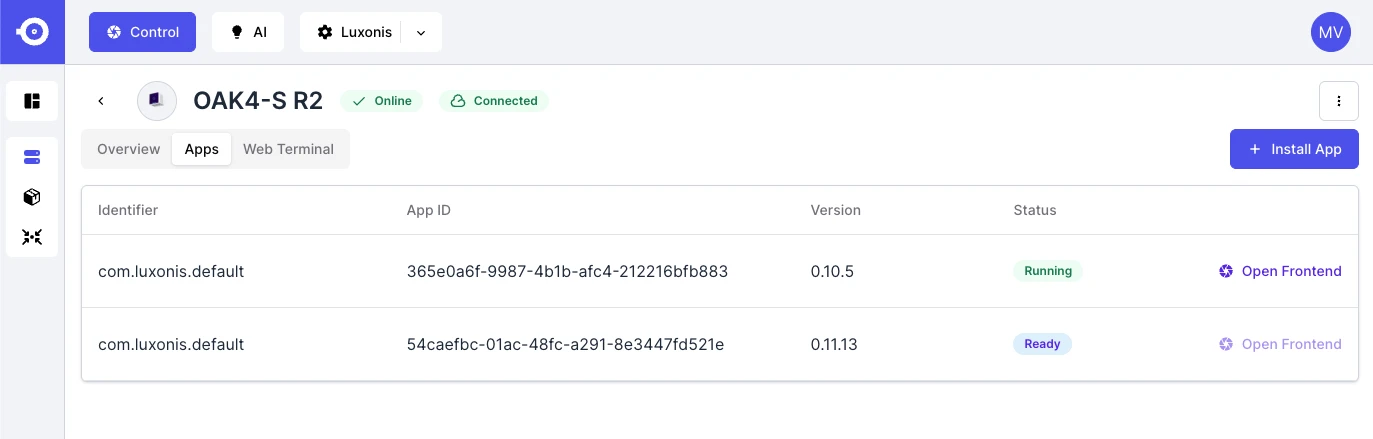Click the MV user avatar
Viewport: 1373px width, 439px height.
[1331, 32]
